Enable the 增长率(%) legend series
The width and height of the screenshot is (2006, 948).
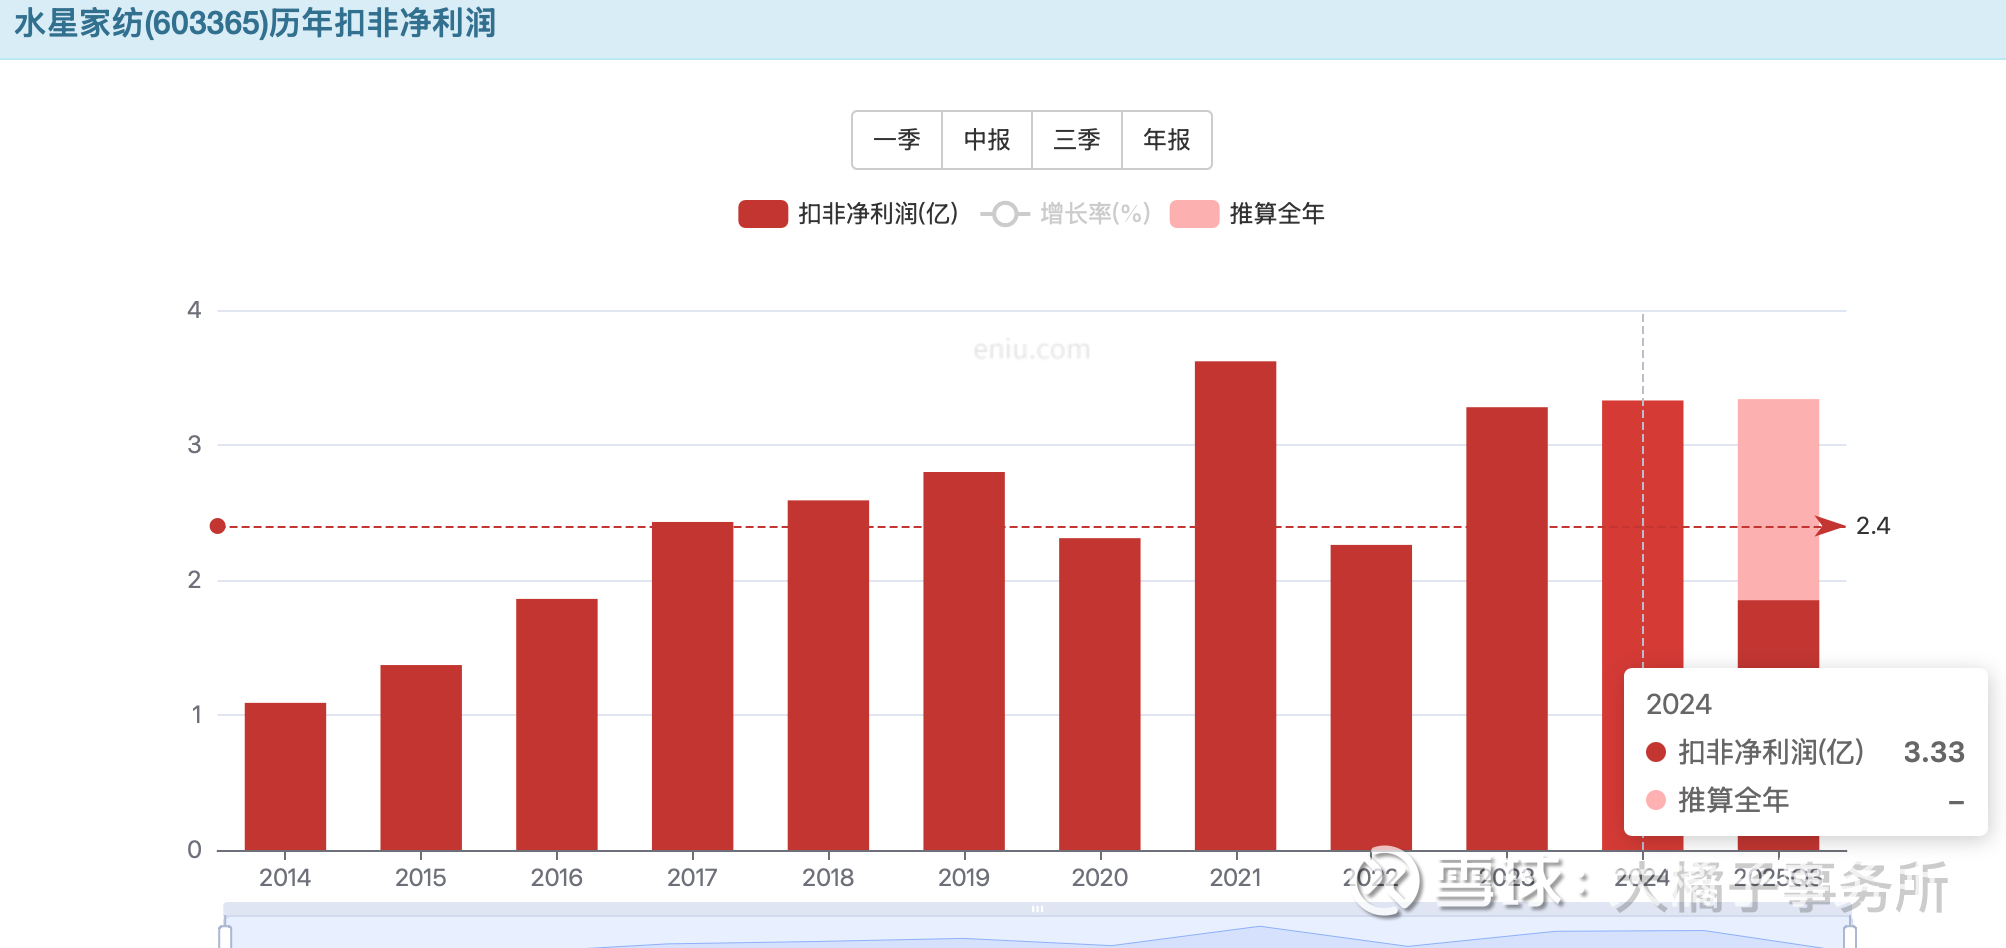(1065, 214)
